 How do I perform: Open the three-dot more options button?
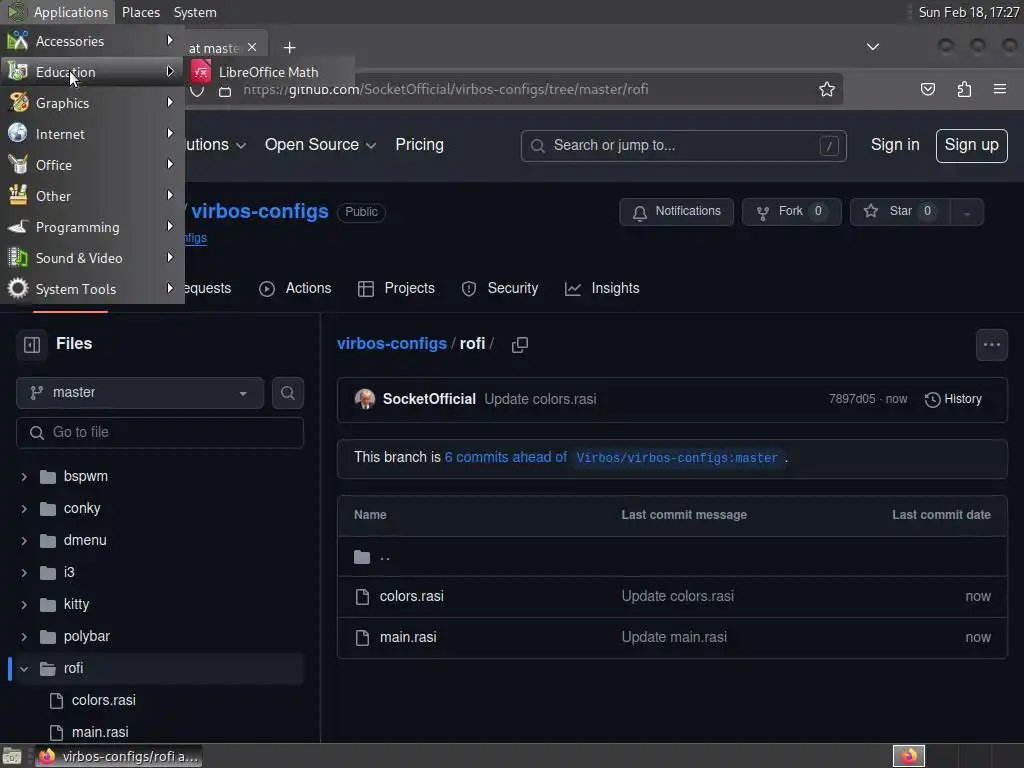(x=991, y=345)
